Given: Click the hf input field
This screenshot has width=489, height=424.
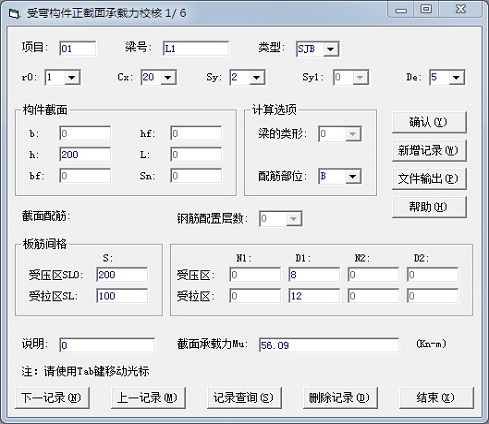Looking at the screenshot, I should click(x=196, y=134).
